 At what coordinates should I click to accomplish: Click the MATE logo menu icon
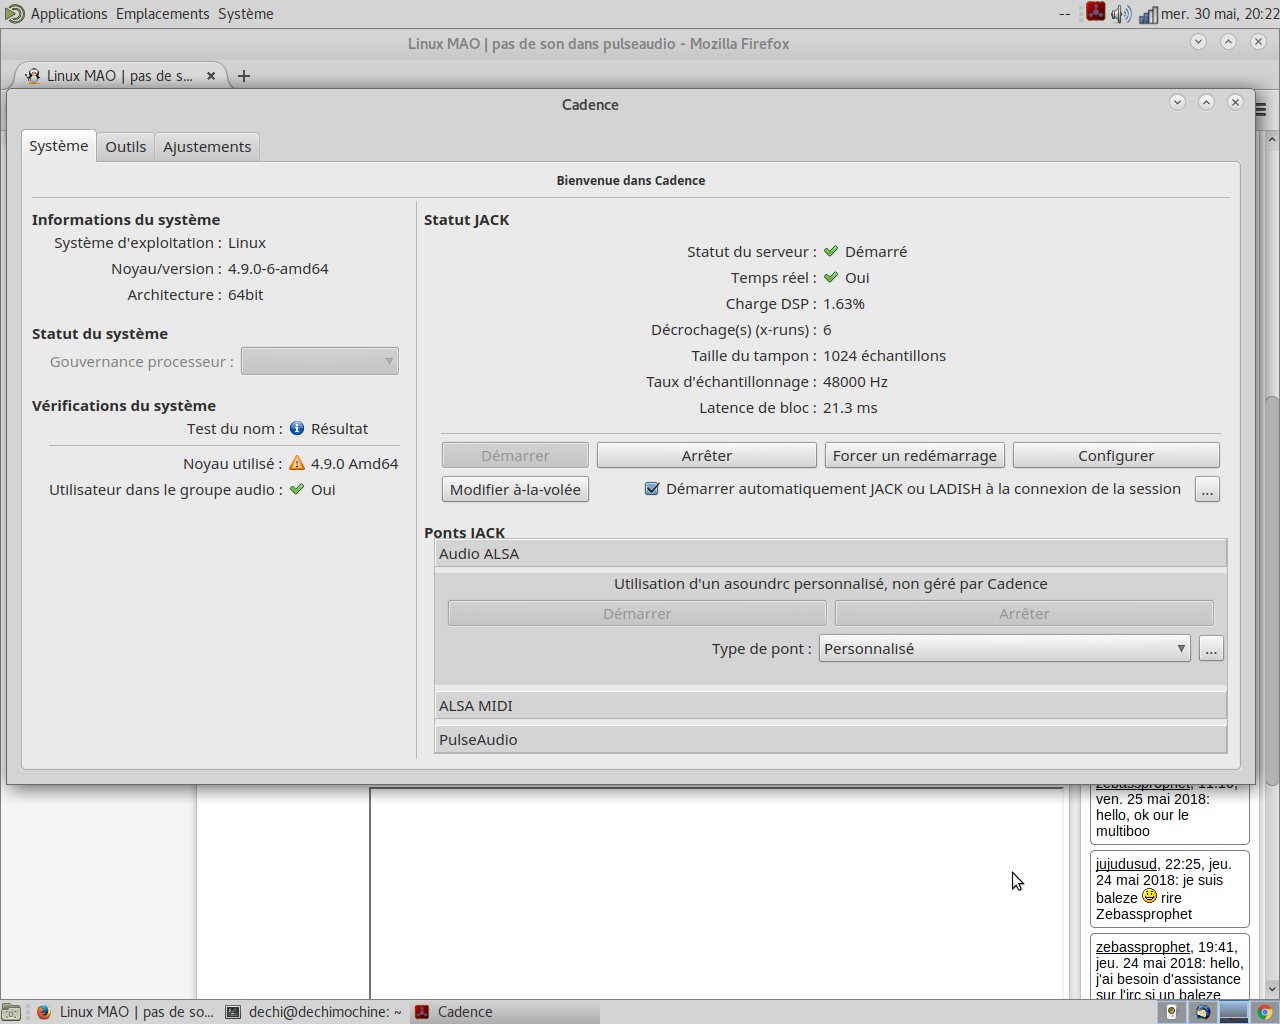tap(14, 14)
